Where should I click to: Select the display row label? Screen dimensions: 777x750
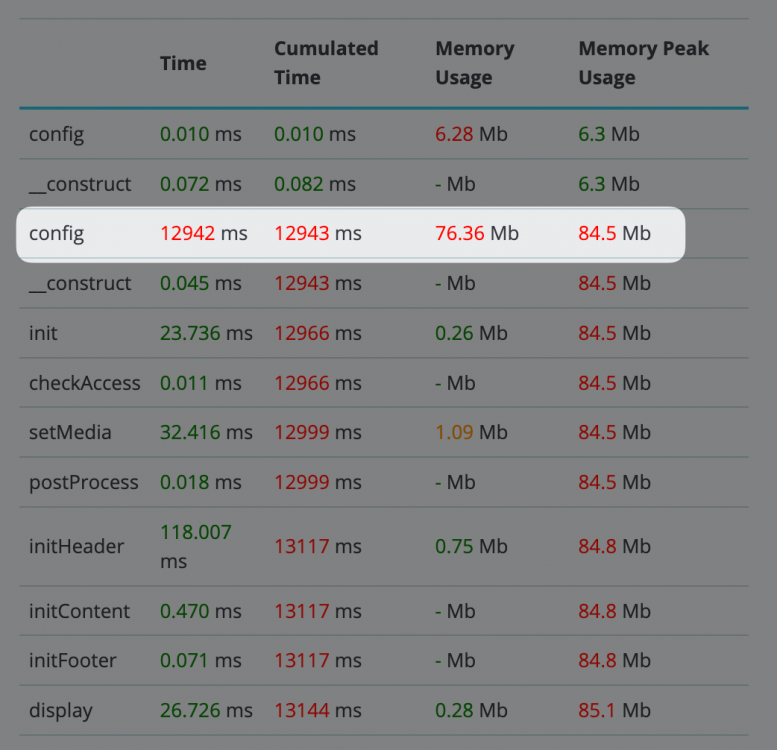click(60, 711)
